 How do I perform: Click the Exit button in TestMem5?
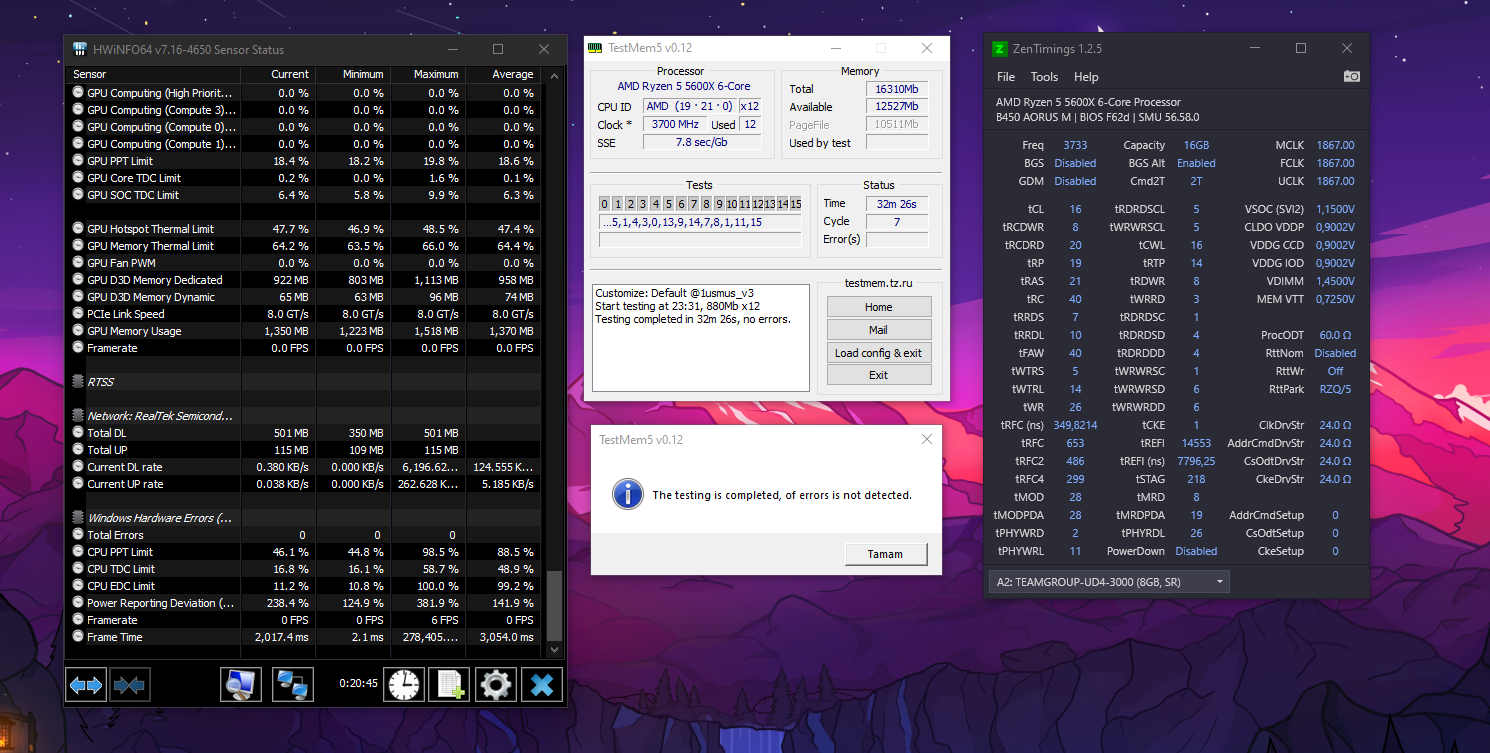click(879, 375)
